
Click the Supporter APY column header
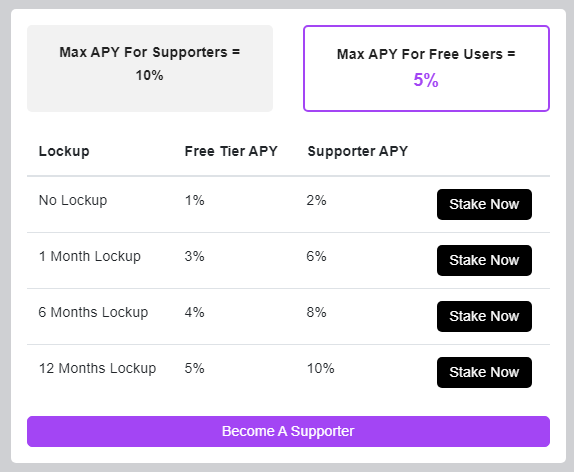coord(358,151)
